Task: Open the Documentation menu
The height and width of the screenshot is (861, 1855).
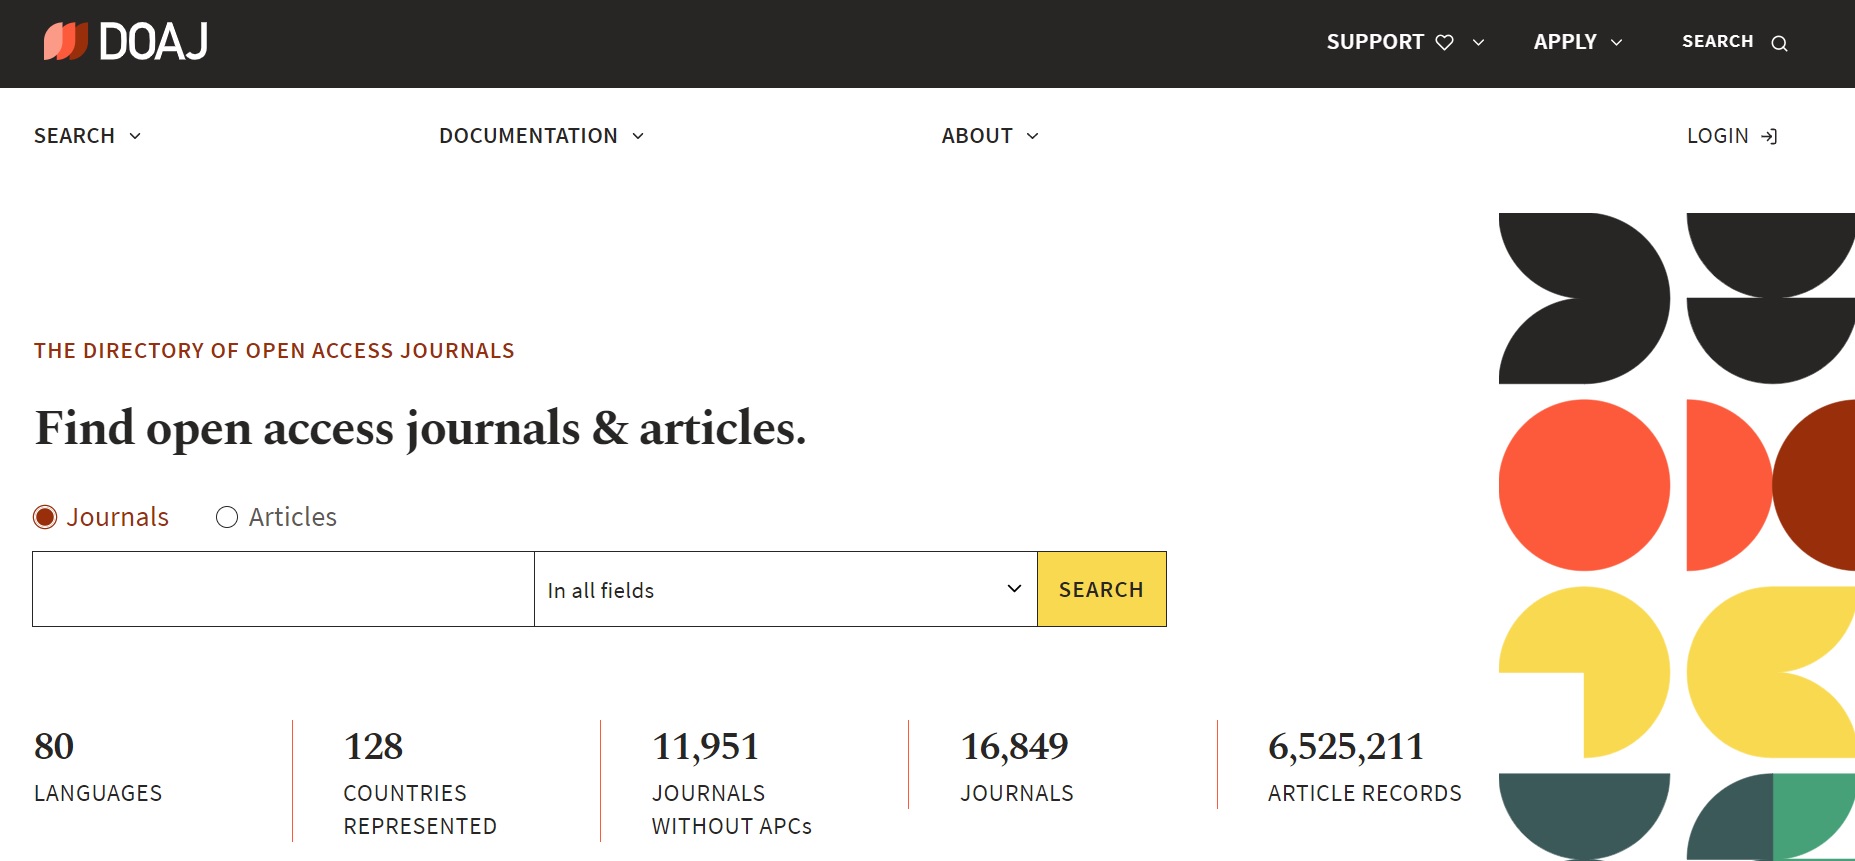Action: click(541, 136)
